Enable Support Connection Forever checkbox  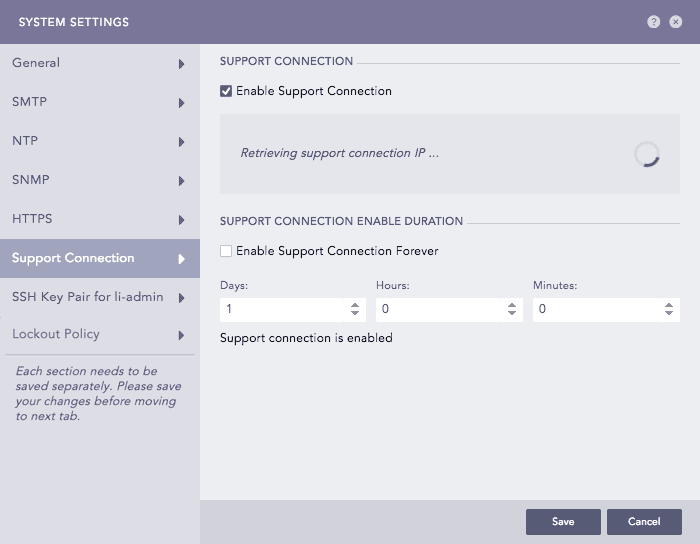(x=226, y=251)
